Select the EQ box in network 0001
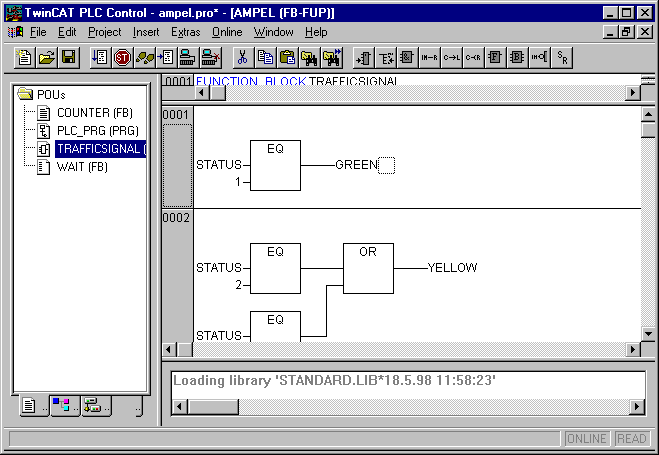The width and height of the screenshot is (659, 455). pos(275,166)
